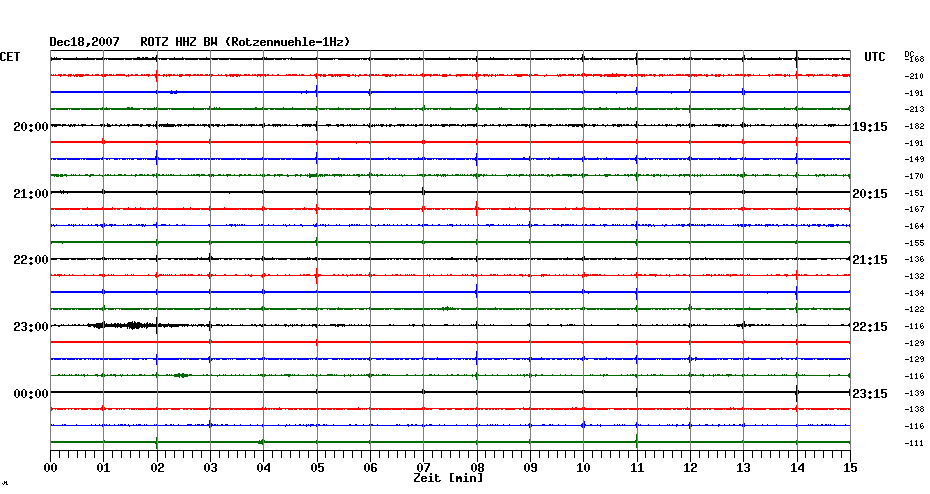This screenshot has height=494, width=930.
Task: Select DC offset value -134
Action: 914,292
